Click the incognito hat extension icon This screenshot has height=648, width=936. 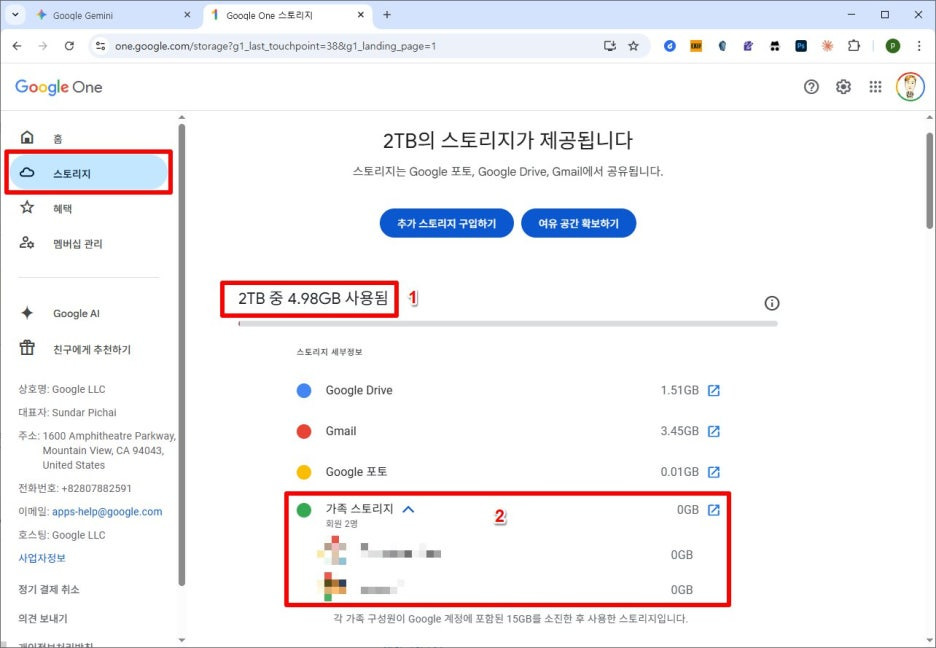[x=775, y=46]
